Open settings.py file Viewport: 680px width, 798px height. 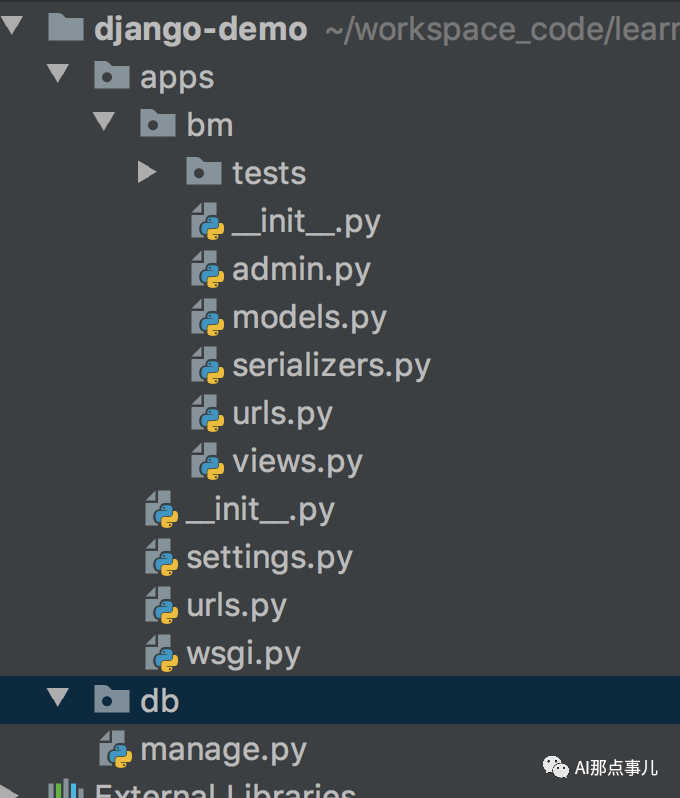coord(269,558)
